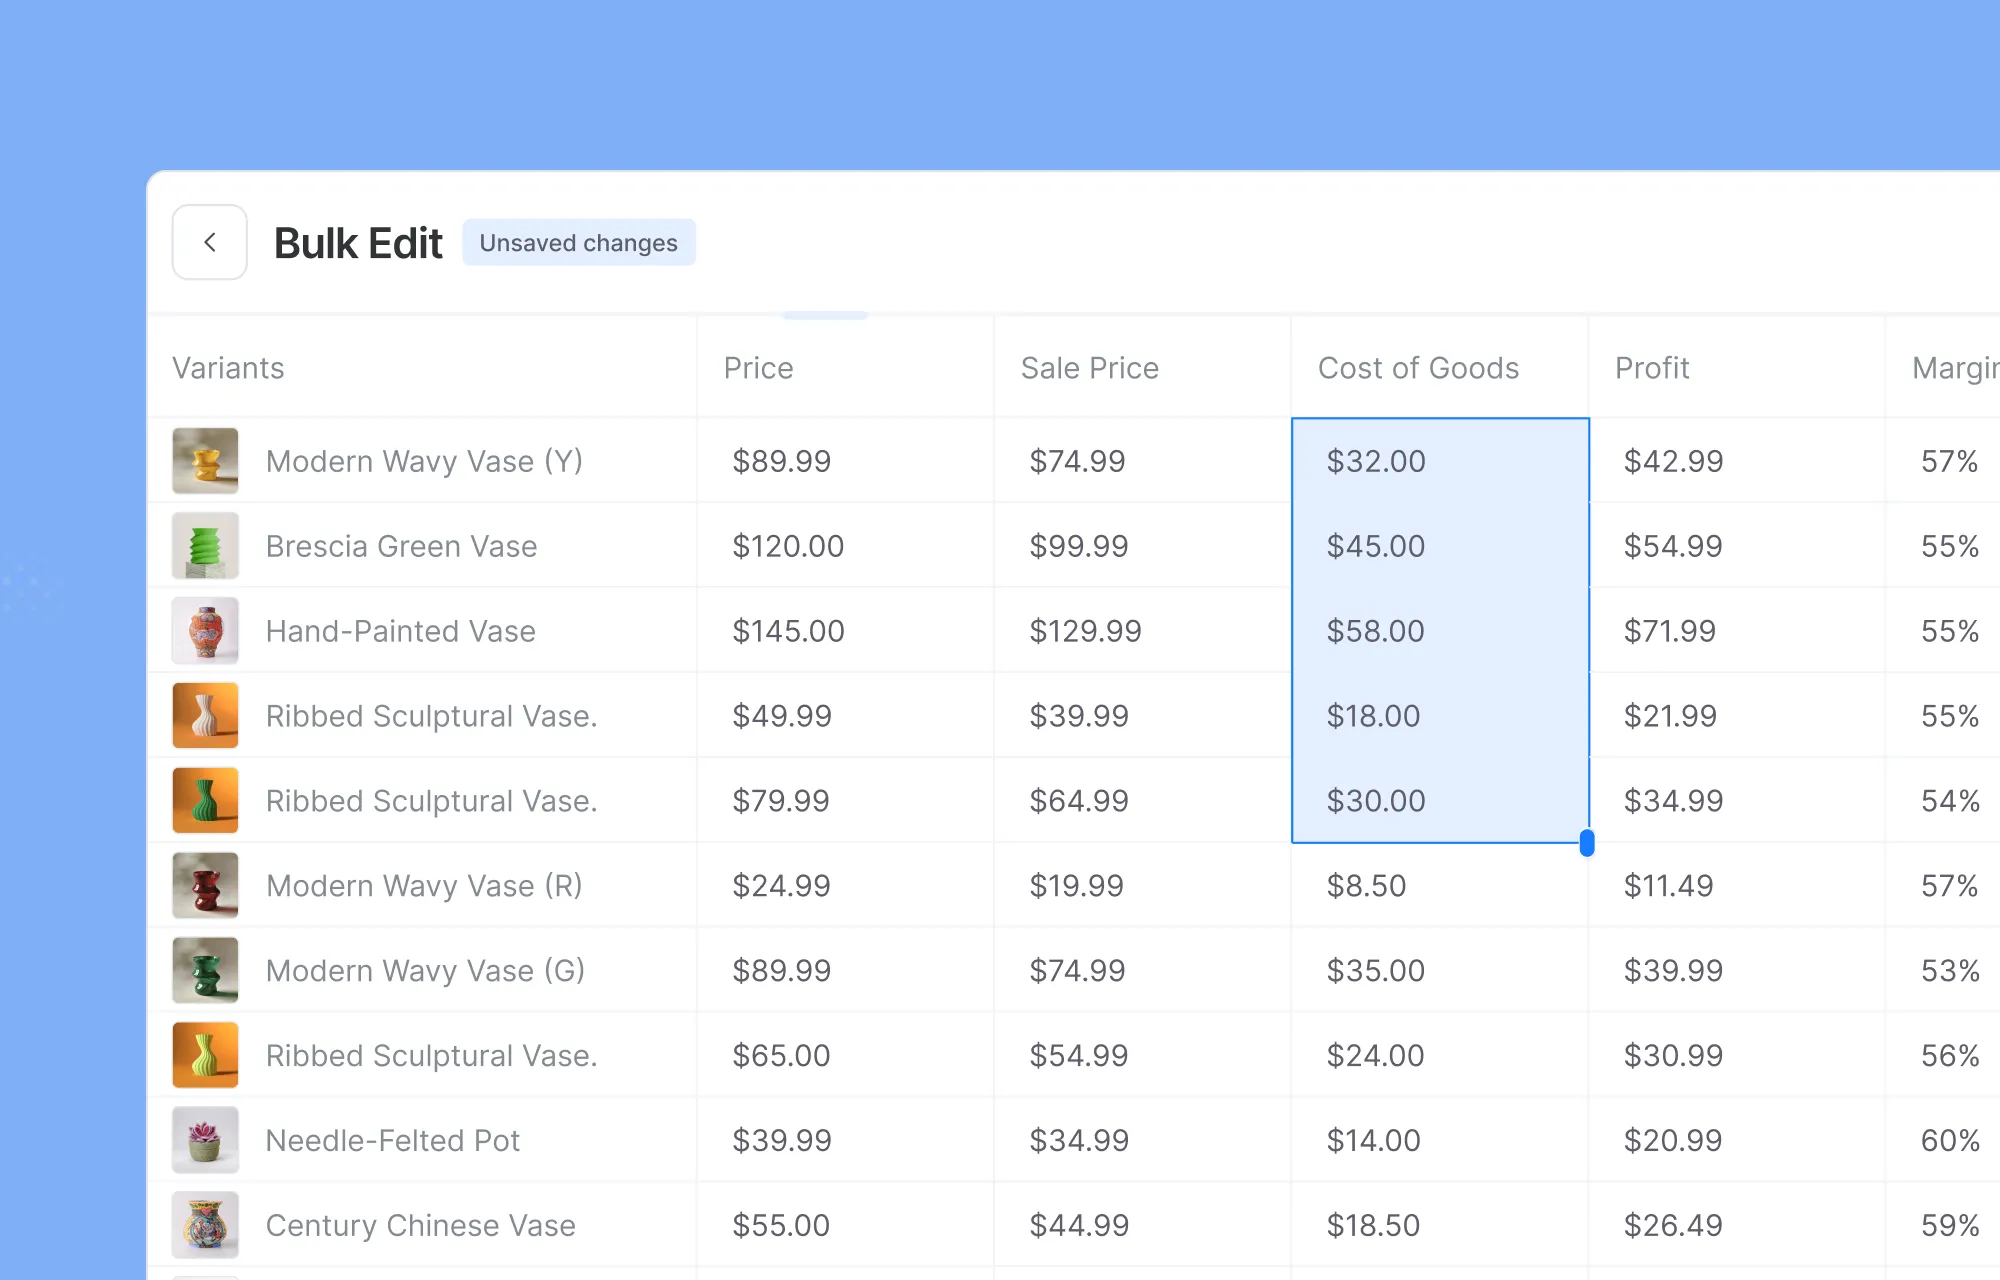Edit the $99.99 sale price cell
Image resolution: width=2000 pixels, height=1280 pixels.
(x=1143, y=546)
